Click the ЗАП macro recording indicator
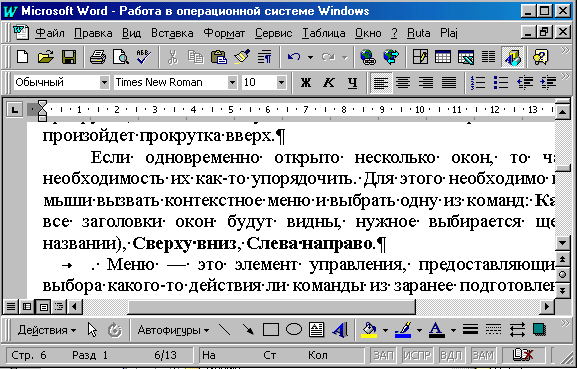Screen dimensions: 577x369 pos(383,355)
